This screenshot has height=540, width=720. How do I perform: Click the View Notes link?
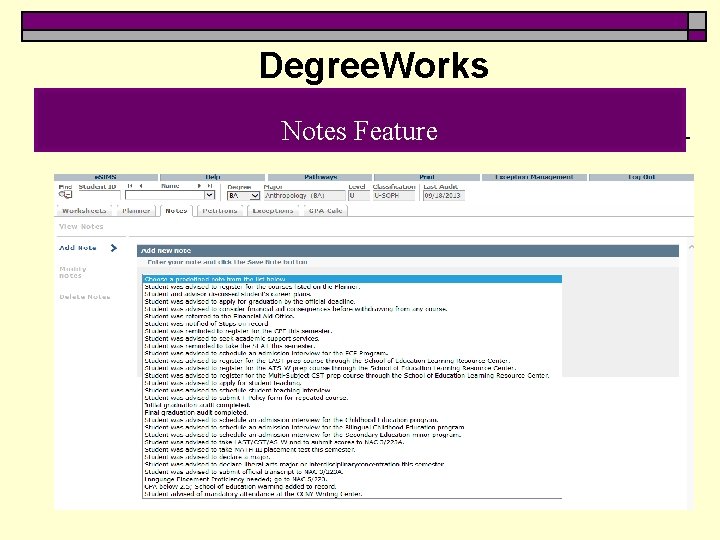point(81,227)
